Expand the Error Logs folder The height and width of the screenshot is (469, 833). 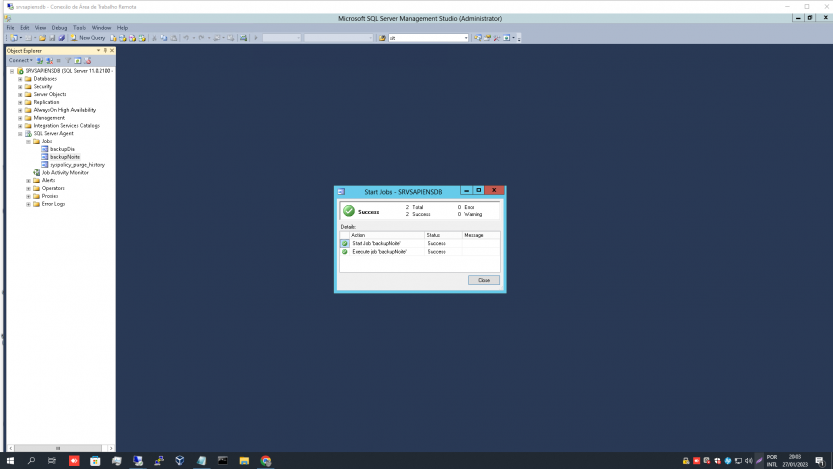coord(29,204)
